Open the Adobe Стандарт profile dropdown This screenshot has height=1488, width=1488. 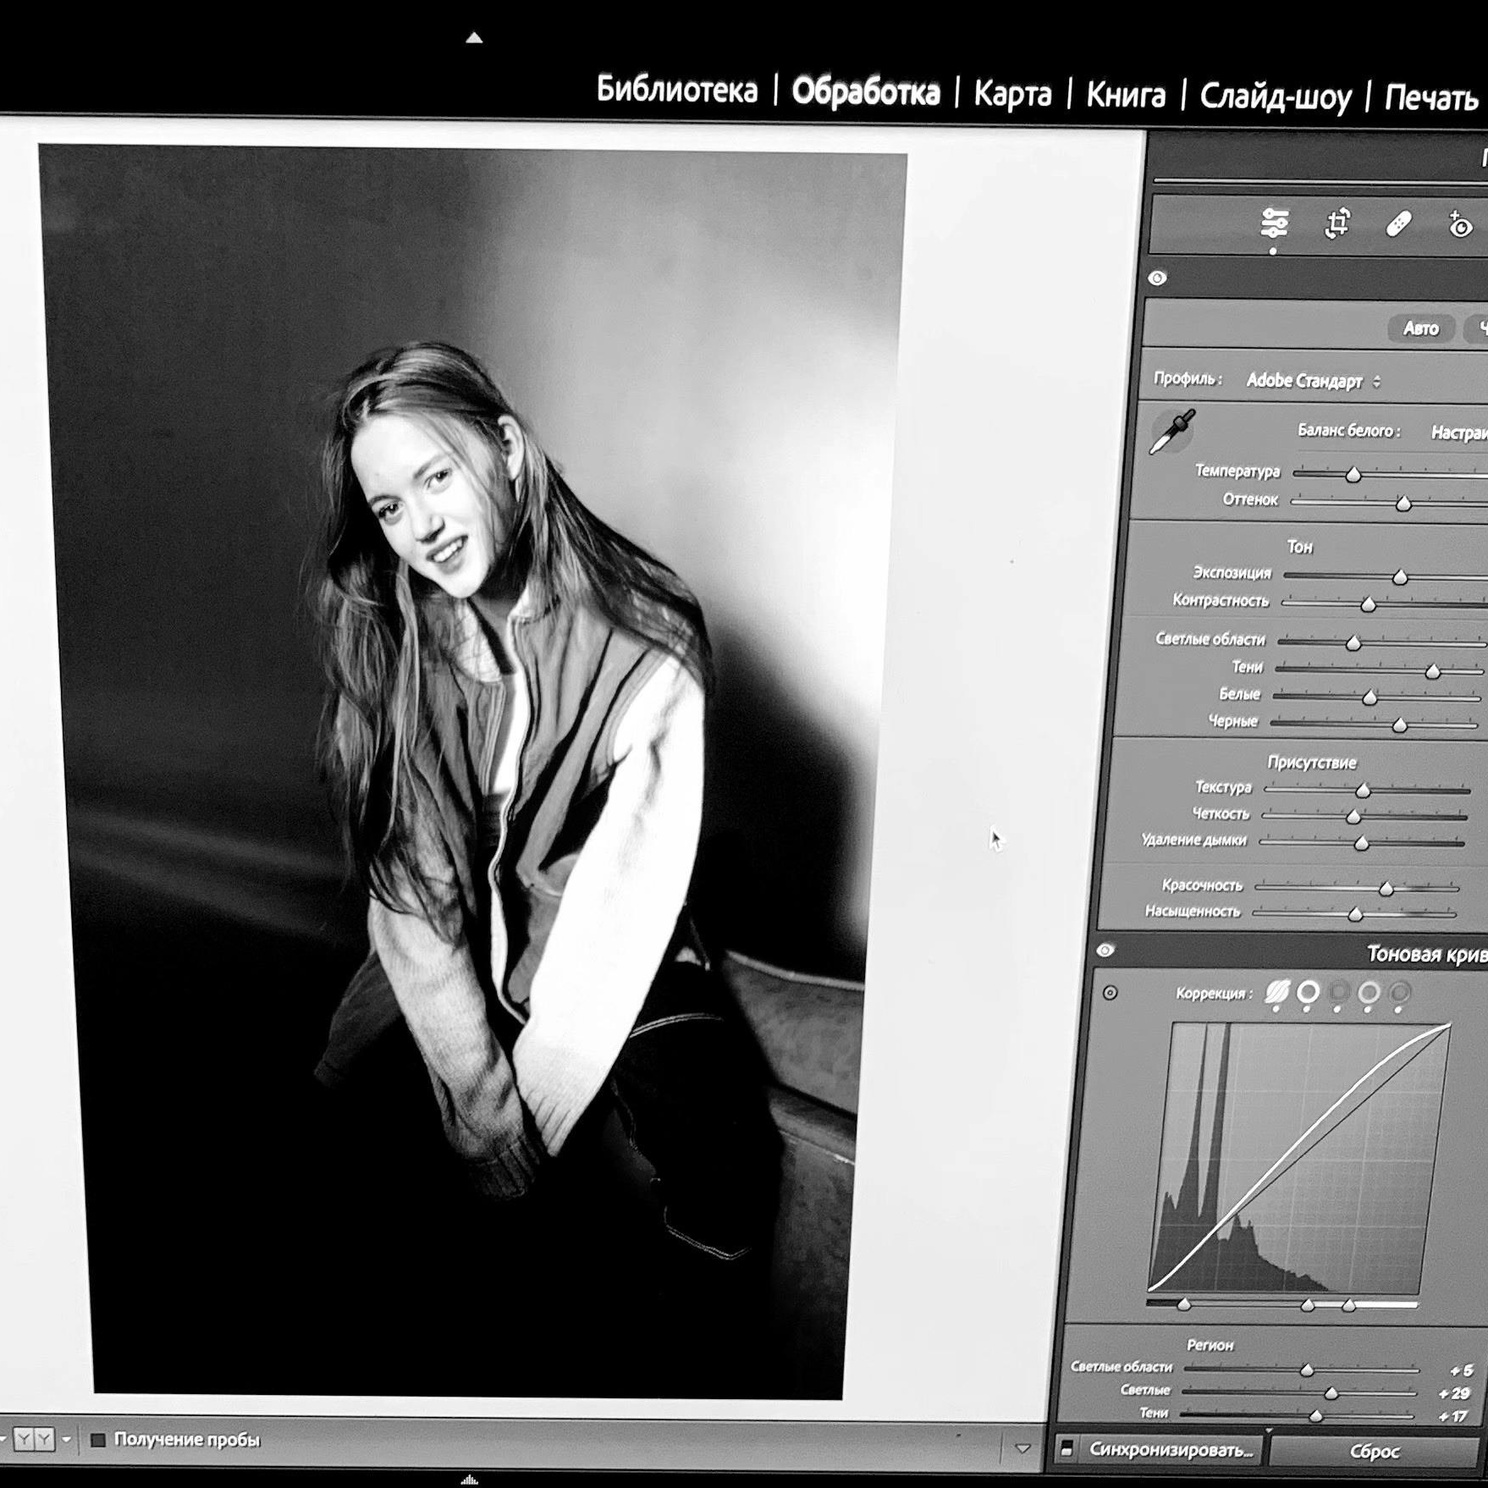(1313, 381)
